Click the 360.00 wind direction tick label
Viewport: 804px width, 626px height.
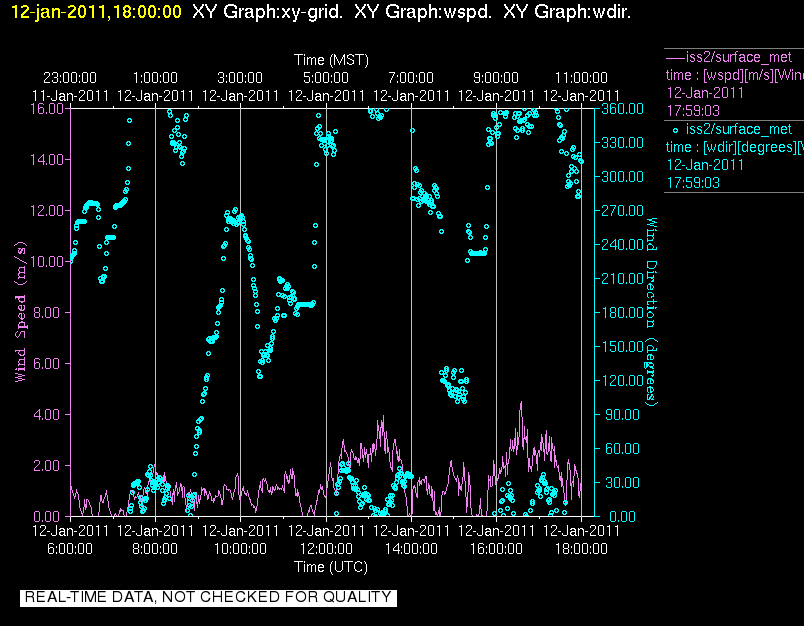click(x=622, y=109)
